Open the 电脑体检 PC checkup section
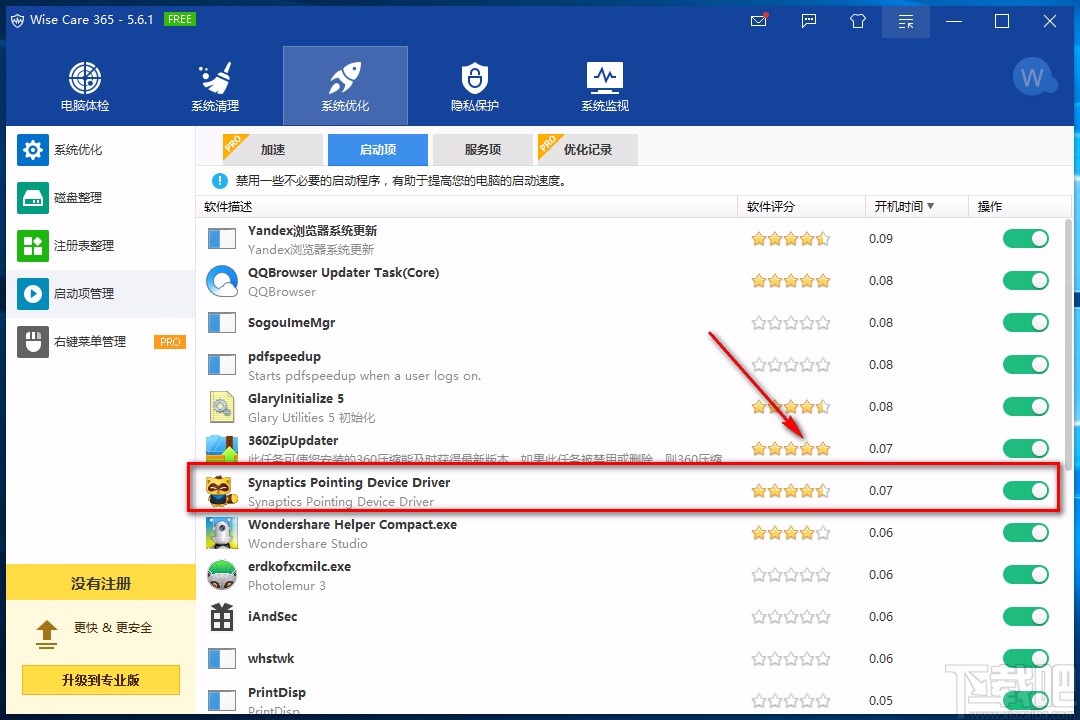The height and width of the screenshot is (720, 1080). click(x=85, y=86)
